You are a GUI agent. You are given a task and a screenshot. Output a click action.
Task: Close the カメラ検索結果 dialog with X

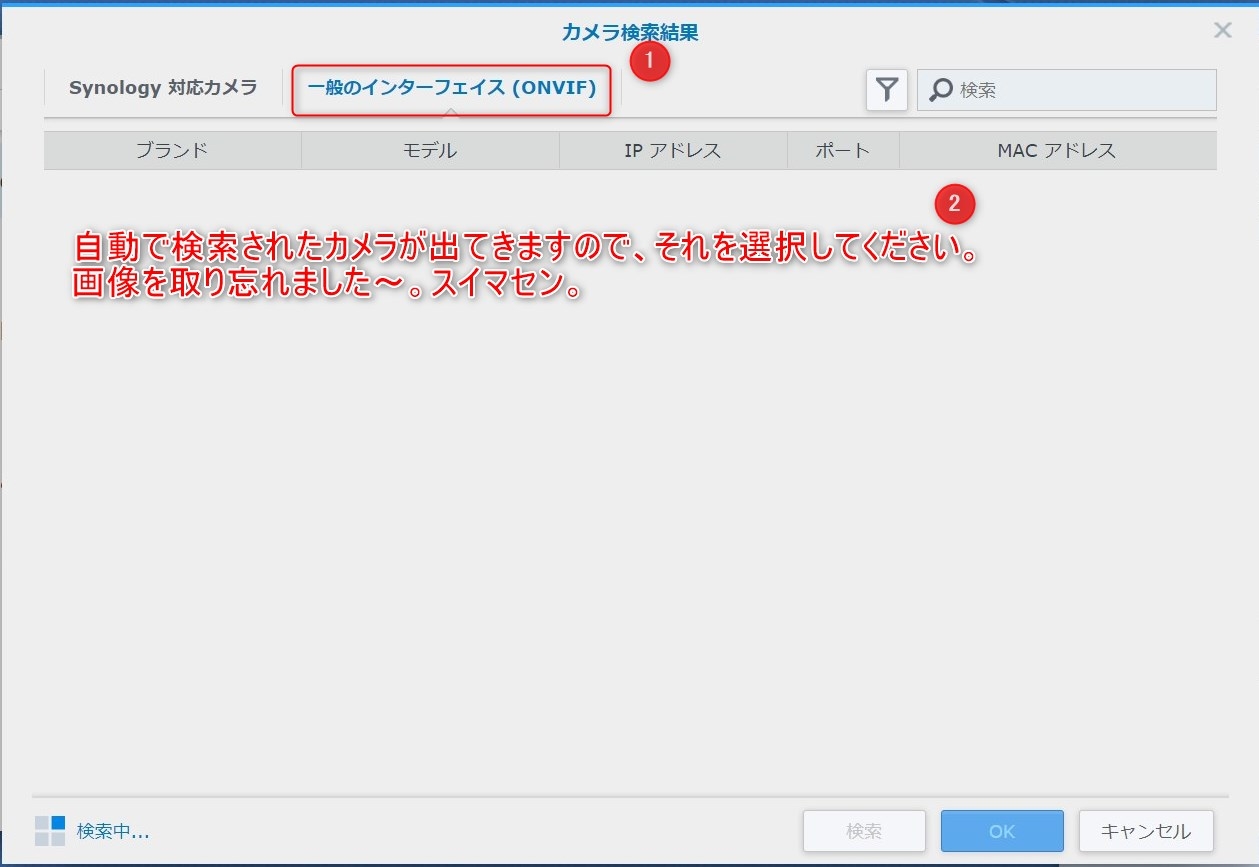coord(1222,30)
